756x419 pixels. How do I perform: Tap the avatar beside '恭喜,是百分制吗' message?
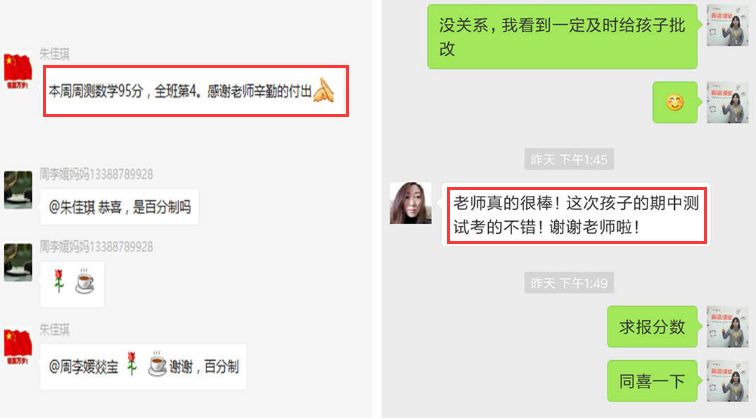(18, 189)
